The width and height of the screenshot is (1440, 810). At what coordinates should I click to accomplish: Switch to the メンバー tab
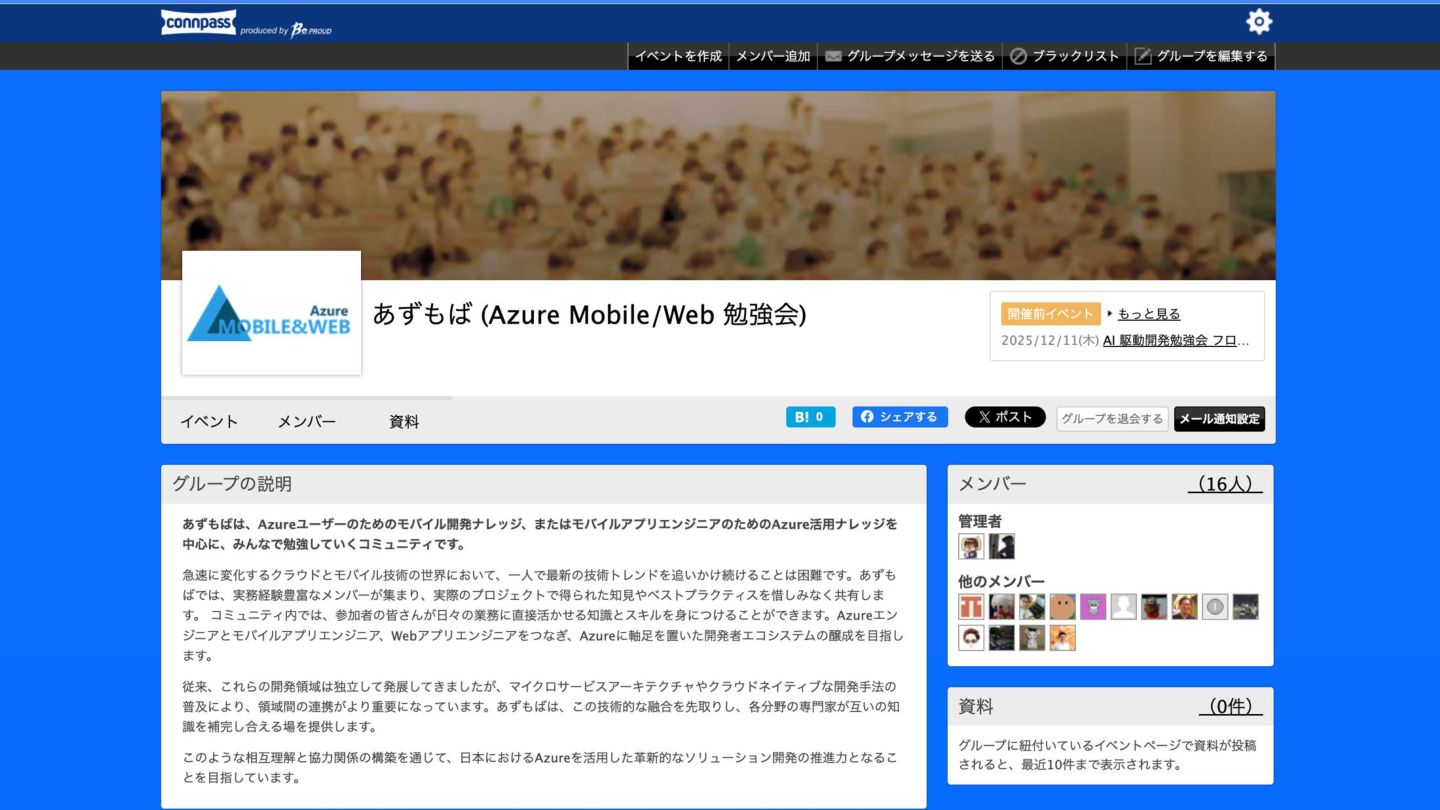tap(307, 422)
